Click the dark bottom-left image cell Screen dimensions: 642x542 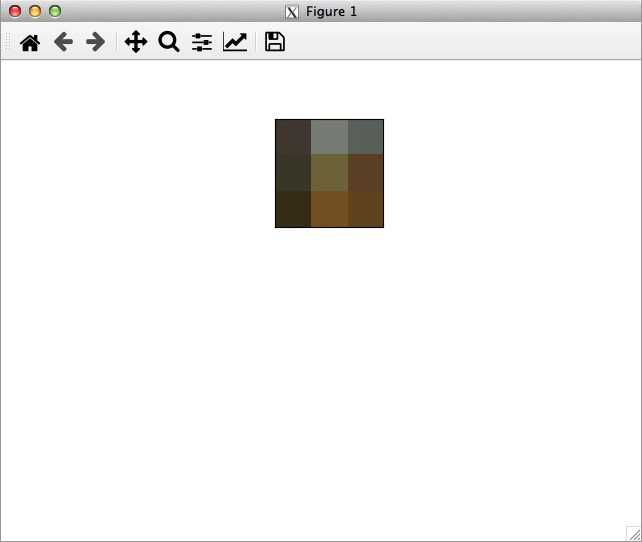point(293,209)
